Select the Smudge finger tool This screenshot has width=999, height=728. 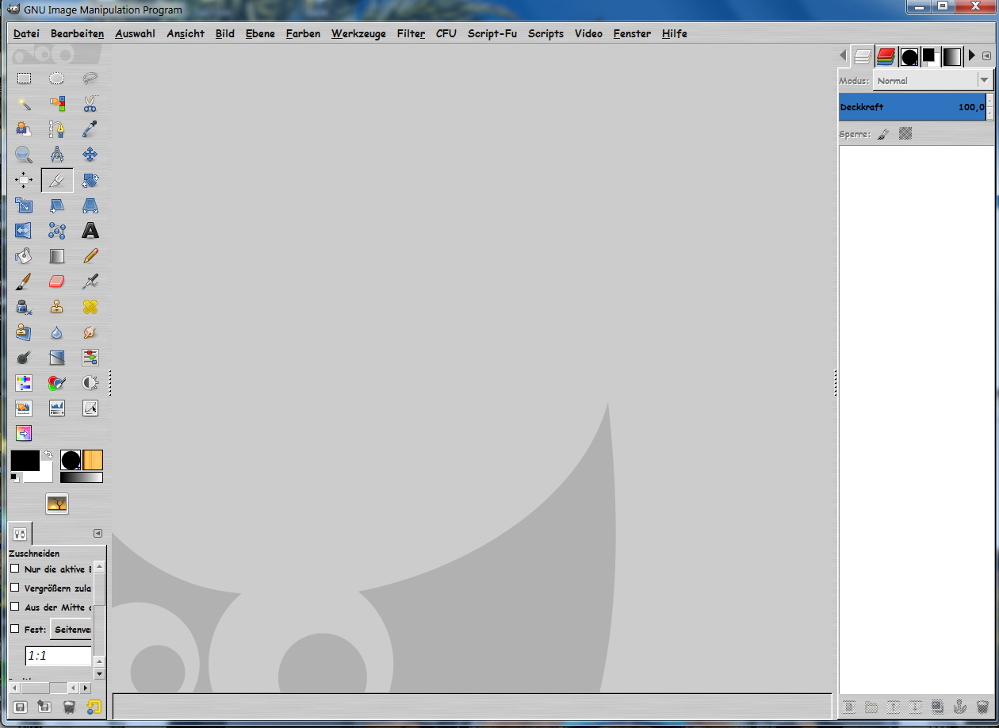[90, 332]
